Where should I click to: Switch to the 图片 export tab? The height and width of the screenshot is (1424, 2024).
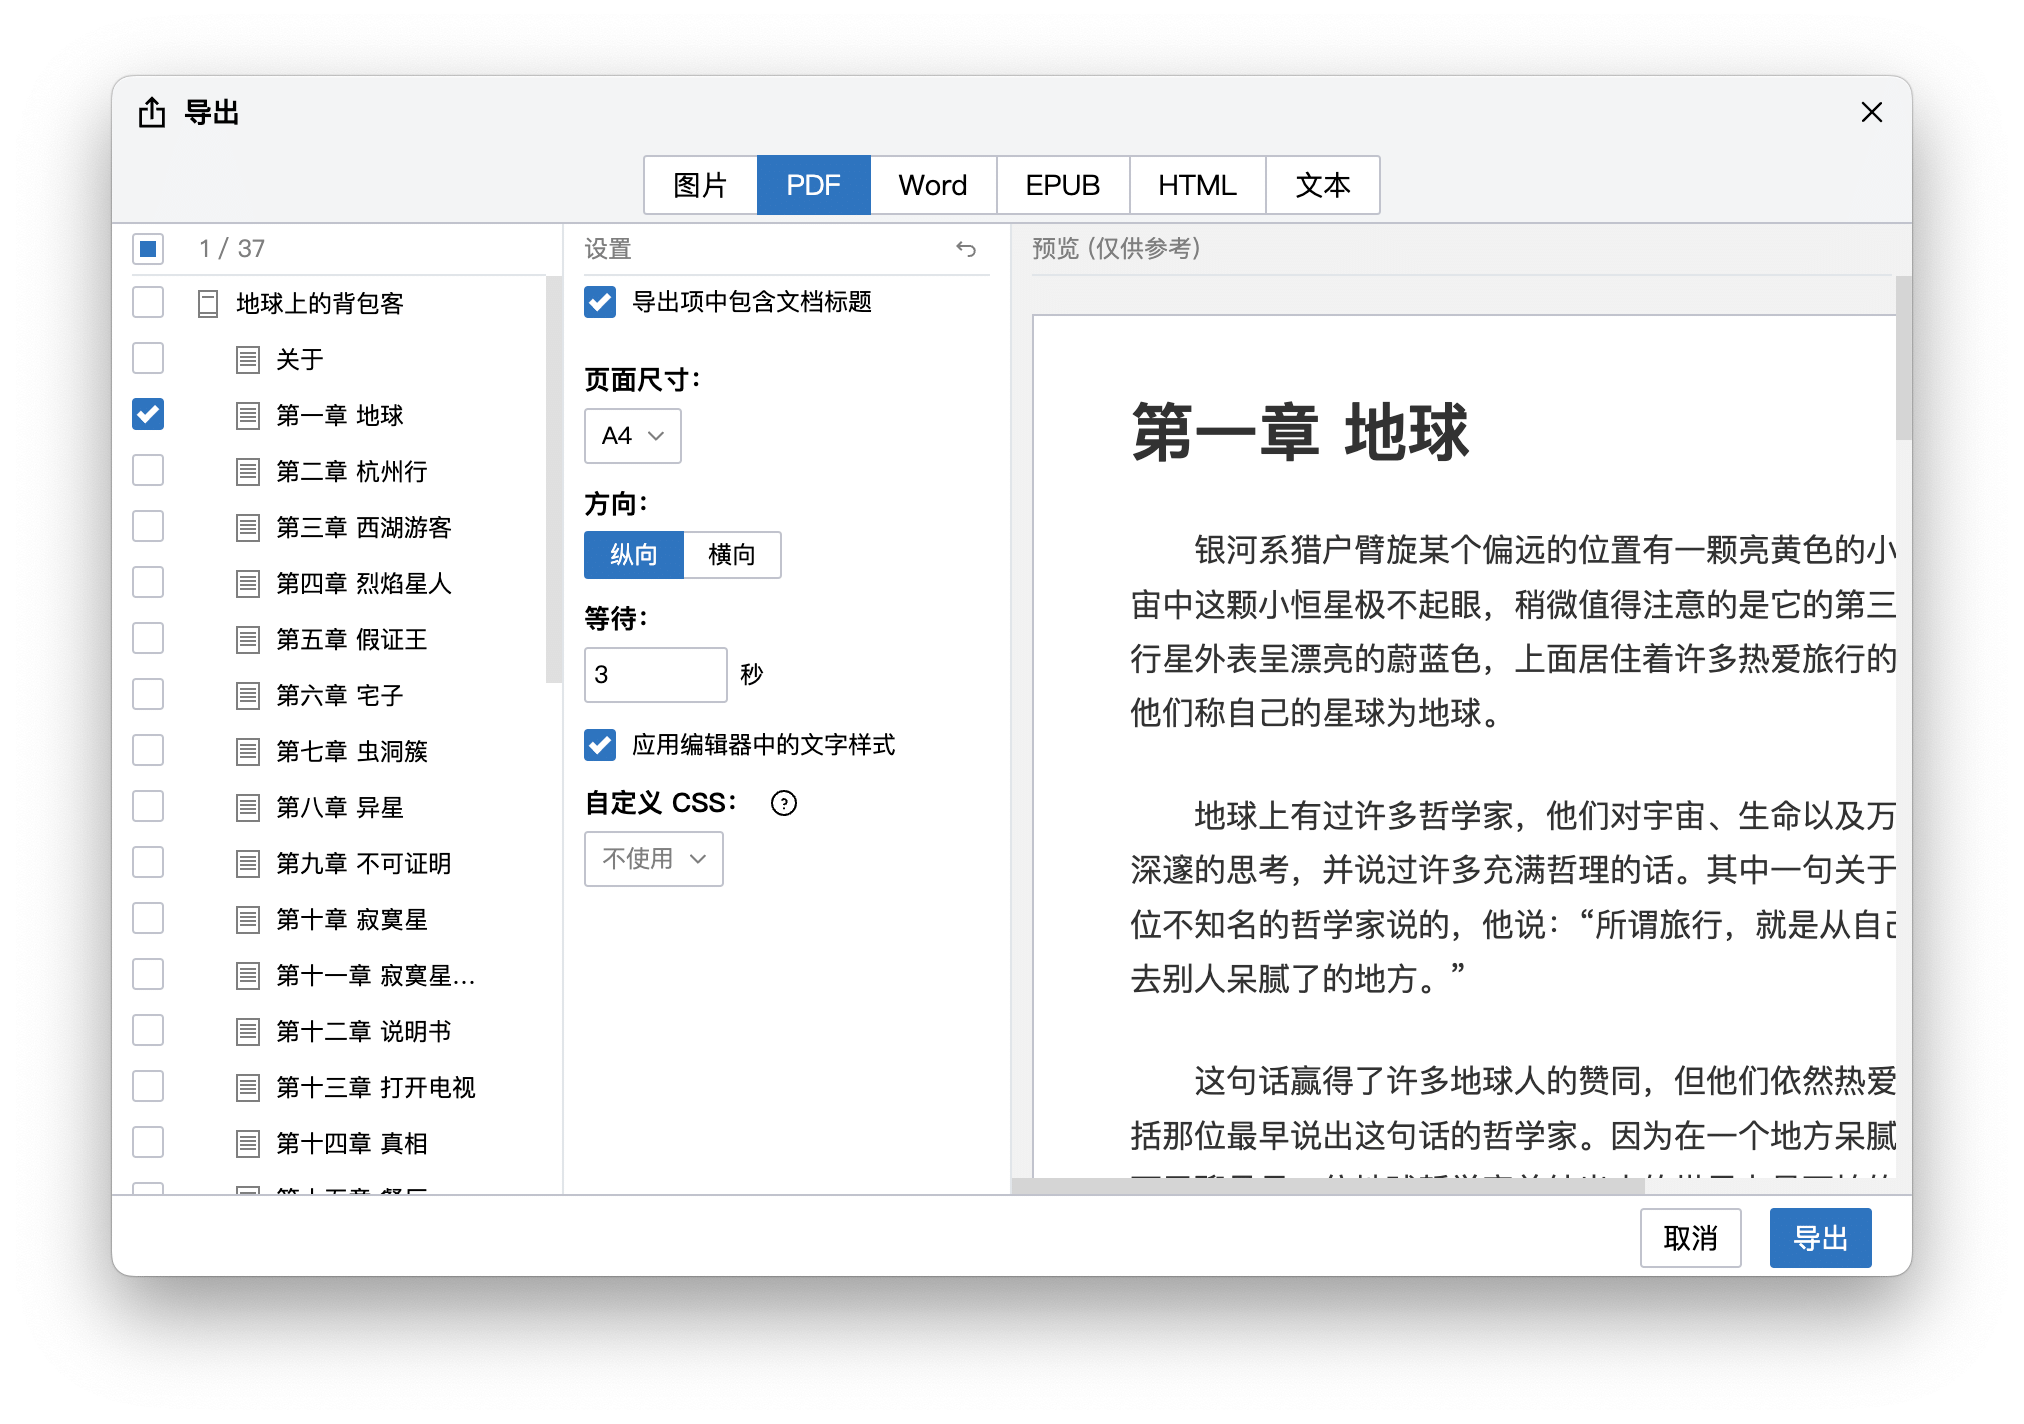click(700, 185)
